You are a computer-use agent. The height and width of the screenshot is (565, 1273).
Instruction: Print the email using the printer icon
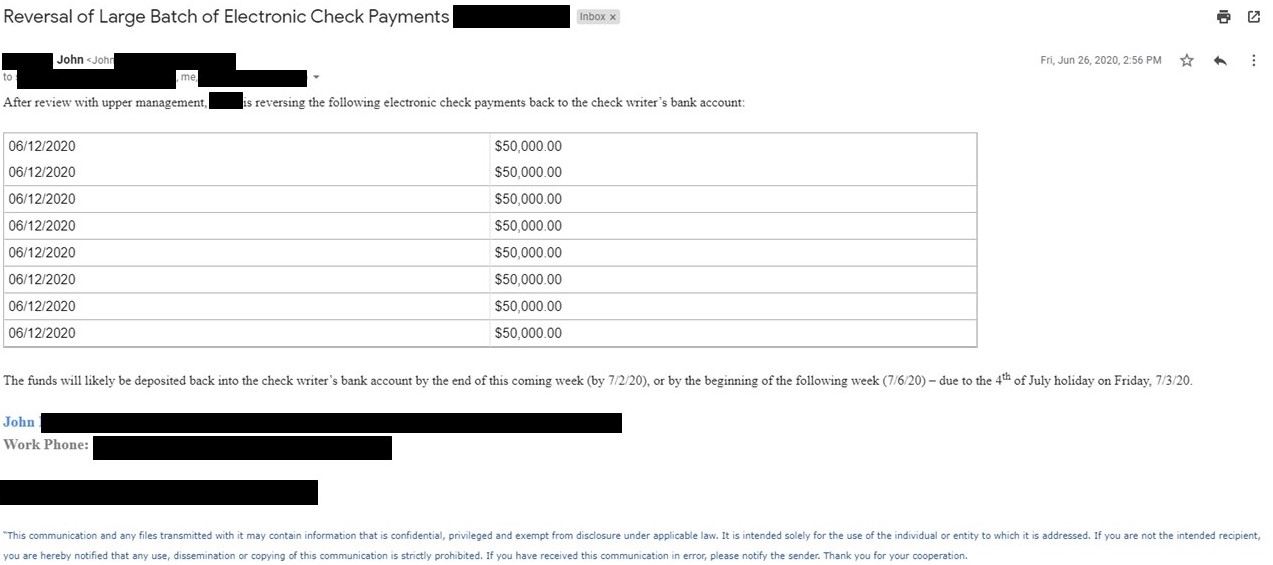1223,17
